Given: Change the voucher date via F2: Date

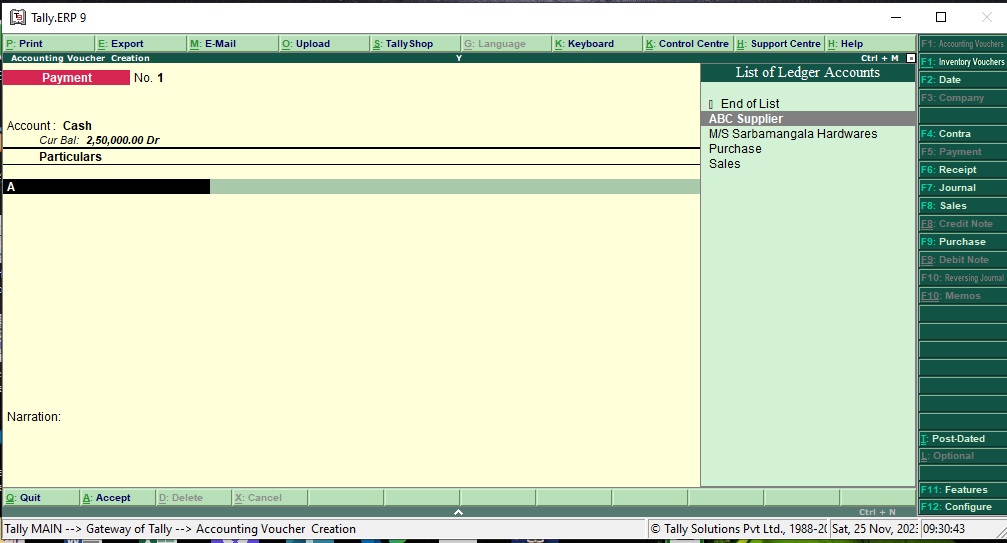Looking at the screenshot, I should click(962, 80).
